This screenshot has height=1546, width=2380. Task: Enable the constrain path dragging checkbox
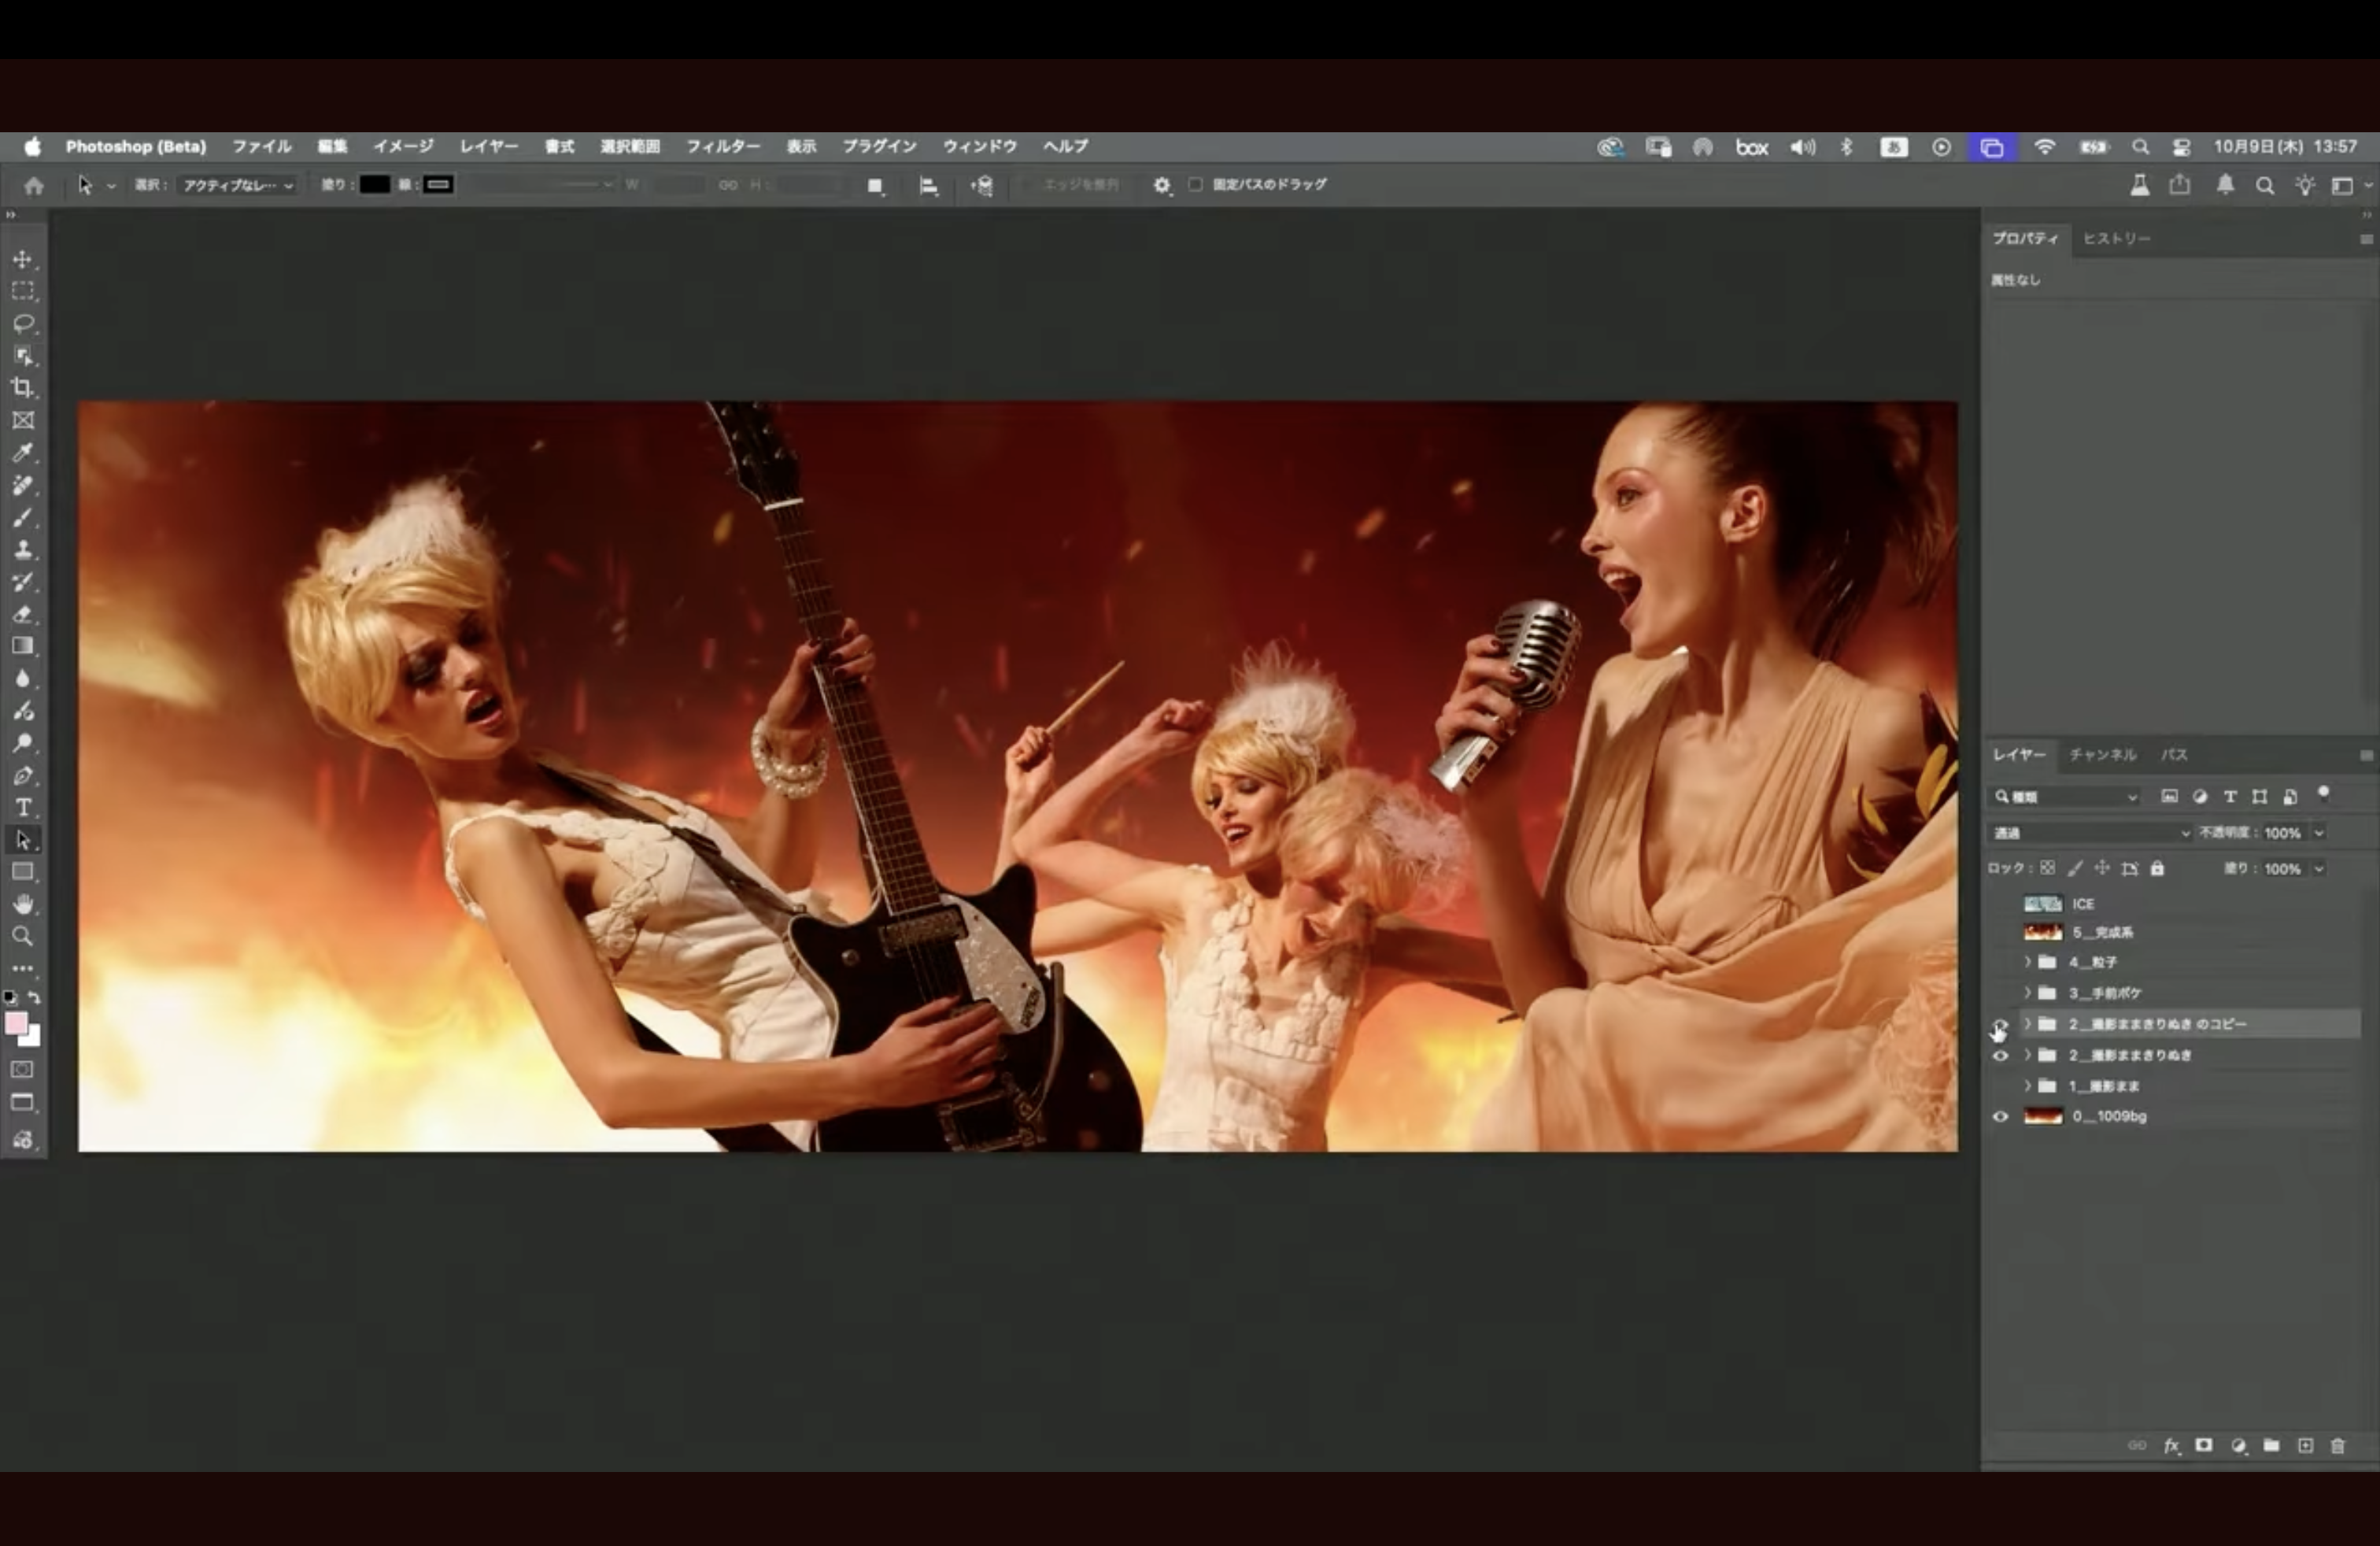pyautogui.click(x=1195, y=185)
